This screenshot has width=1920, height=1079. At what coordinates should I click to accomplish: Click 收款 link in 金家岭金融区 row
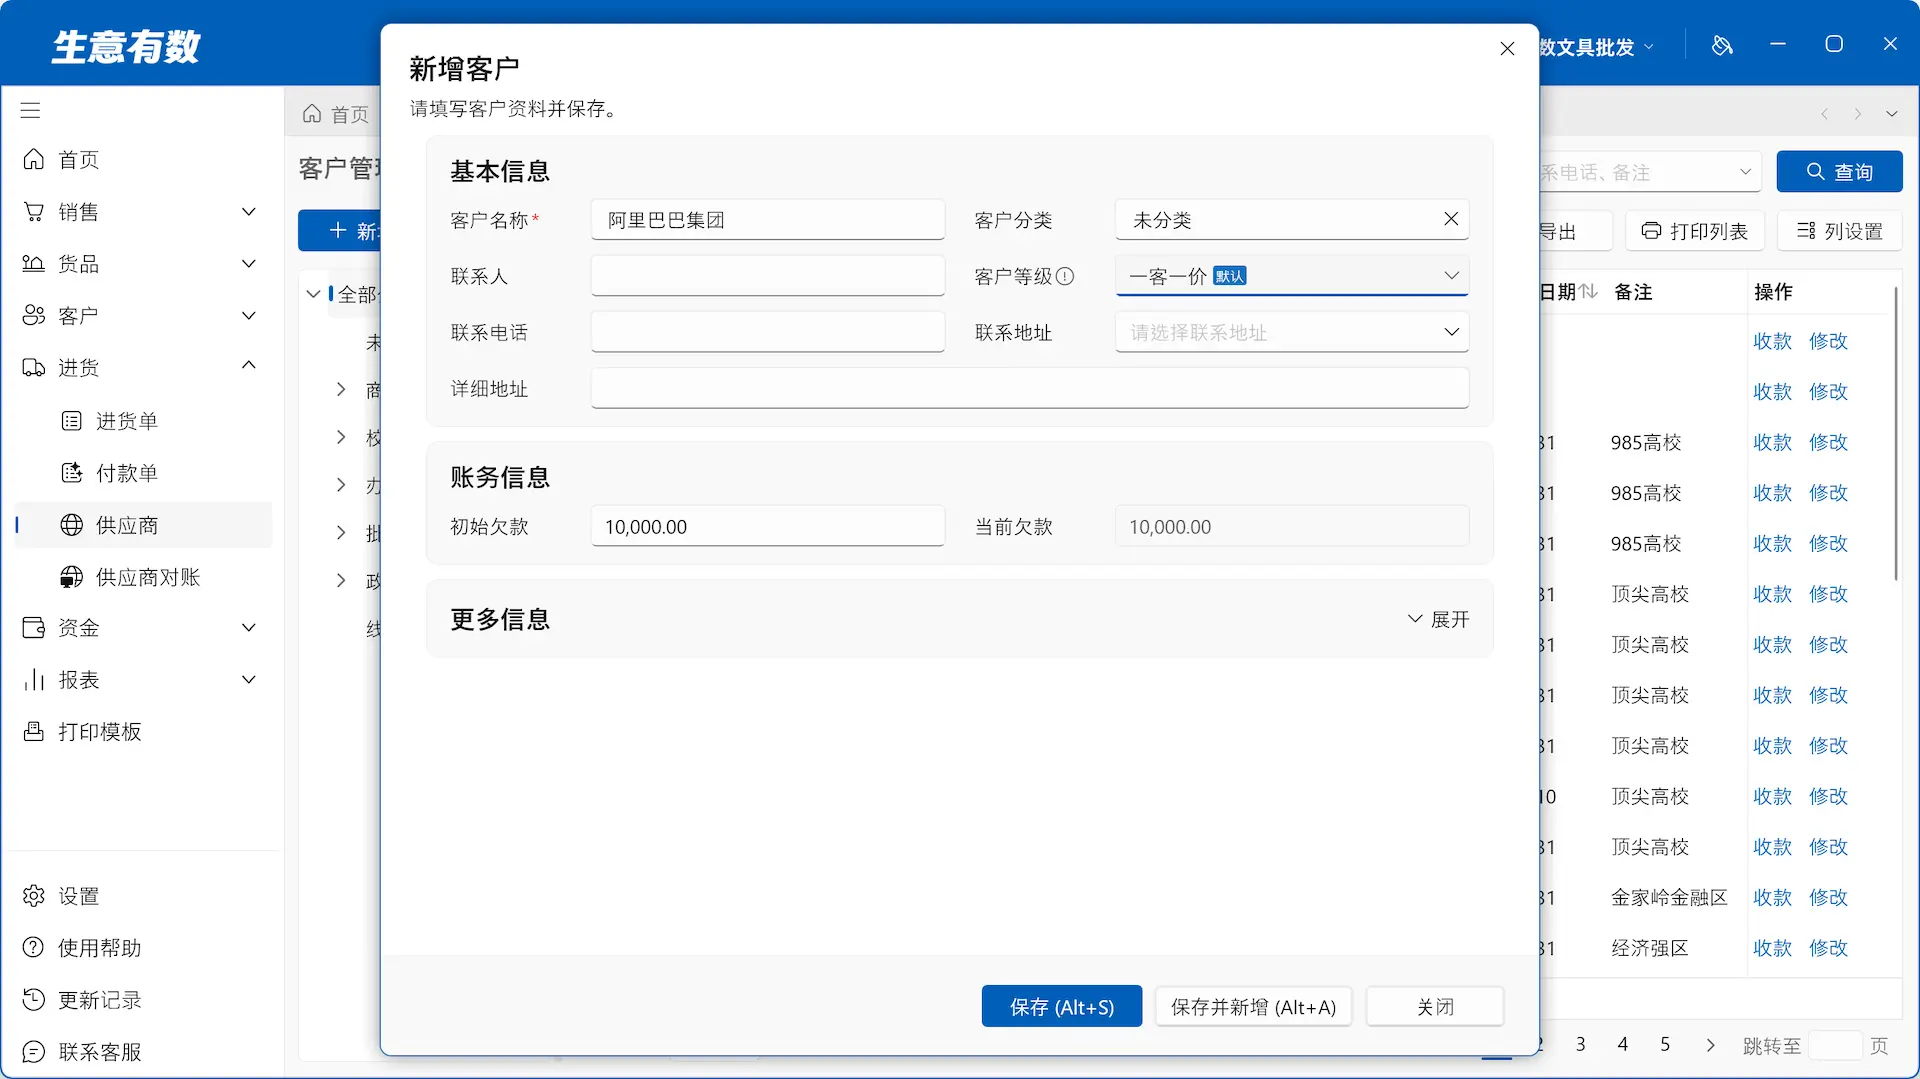(1772, 898)
